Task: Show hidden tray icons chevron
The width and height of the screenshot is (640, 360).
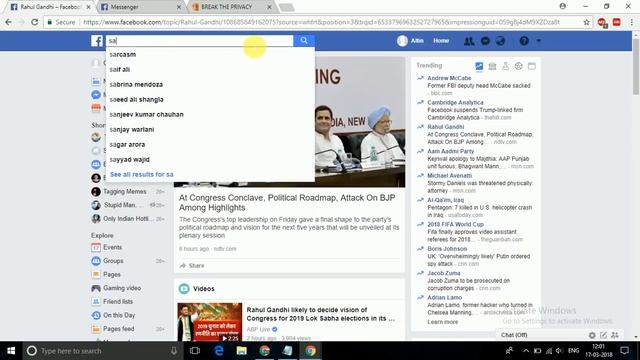Action: [526, 351]
